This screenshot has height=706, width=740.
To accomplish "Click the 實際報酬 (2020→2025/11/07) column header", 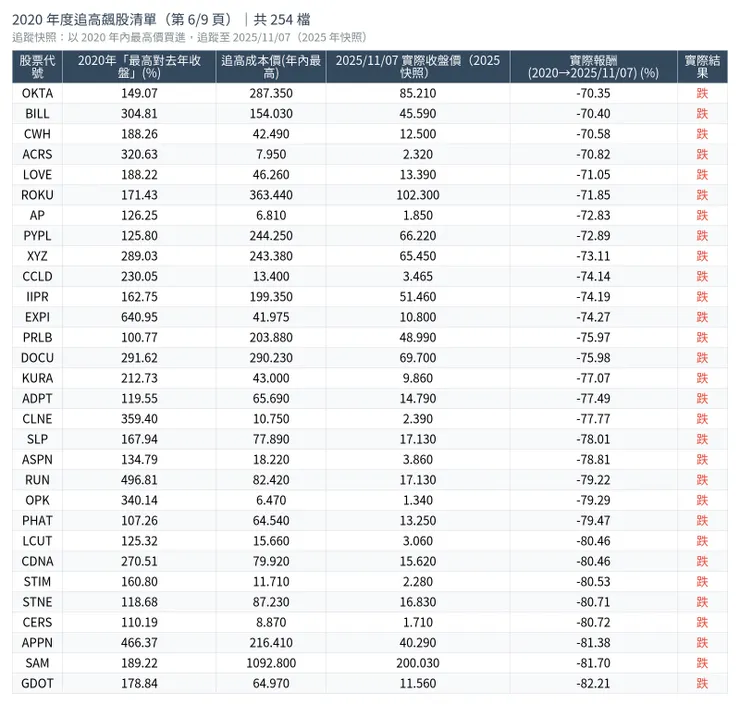I will pyautogui.click(x=593, y=67).
